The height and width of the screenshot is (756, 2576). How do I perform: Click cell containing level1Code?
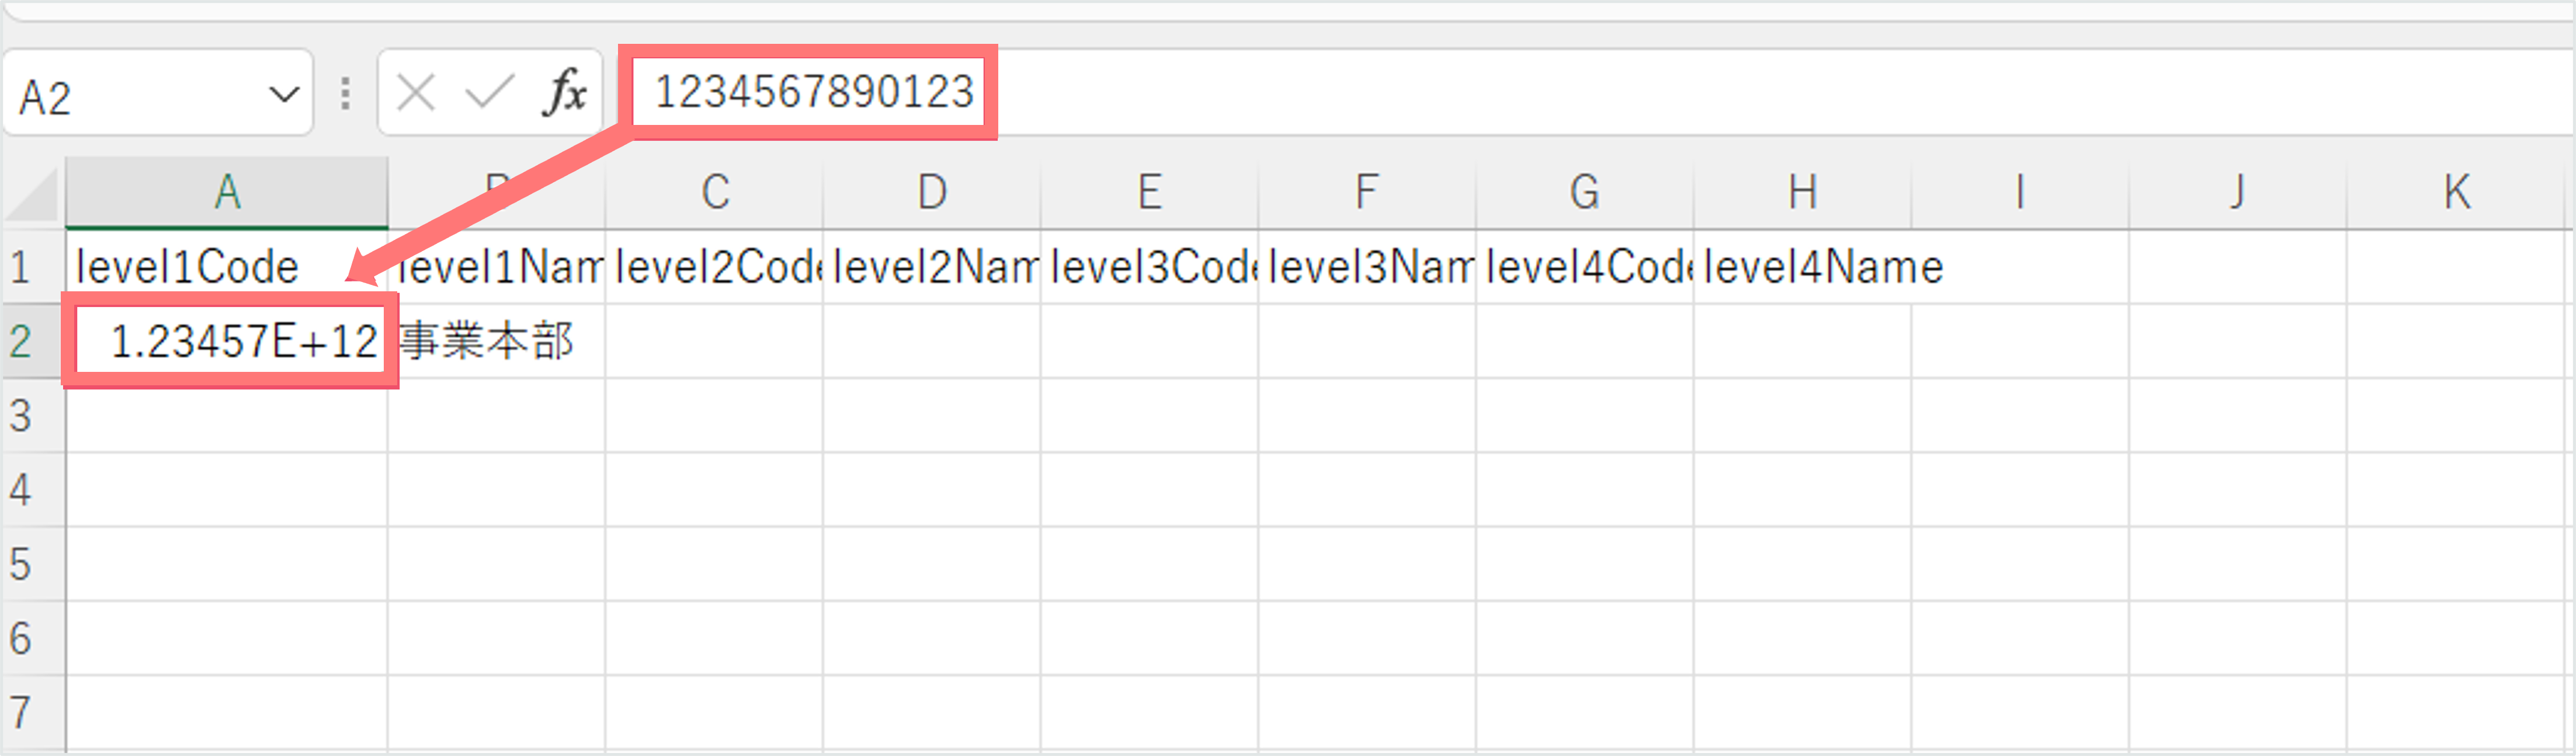pyautogui.click(x=227, y=267)
